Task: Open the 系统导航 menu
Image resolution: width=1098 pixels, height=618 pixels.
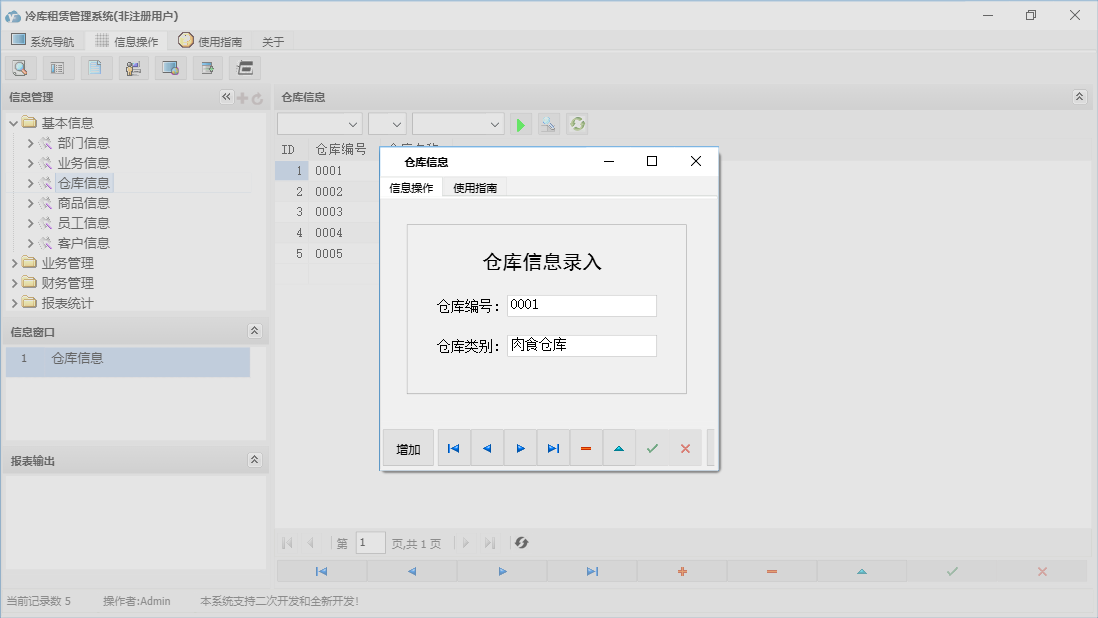Action: click(43, 40)
